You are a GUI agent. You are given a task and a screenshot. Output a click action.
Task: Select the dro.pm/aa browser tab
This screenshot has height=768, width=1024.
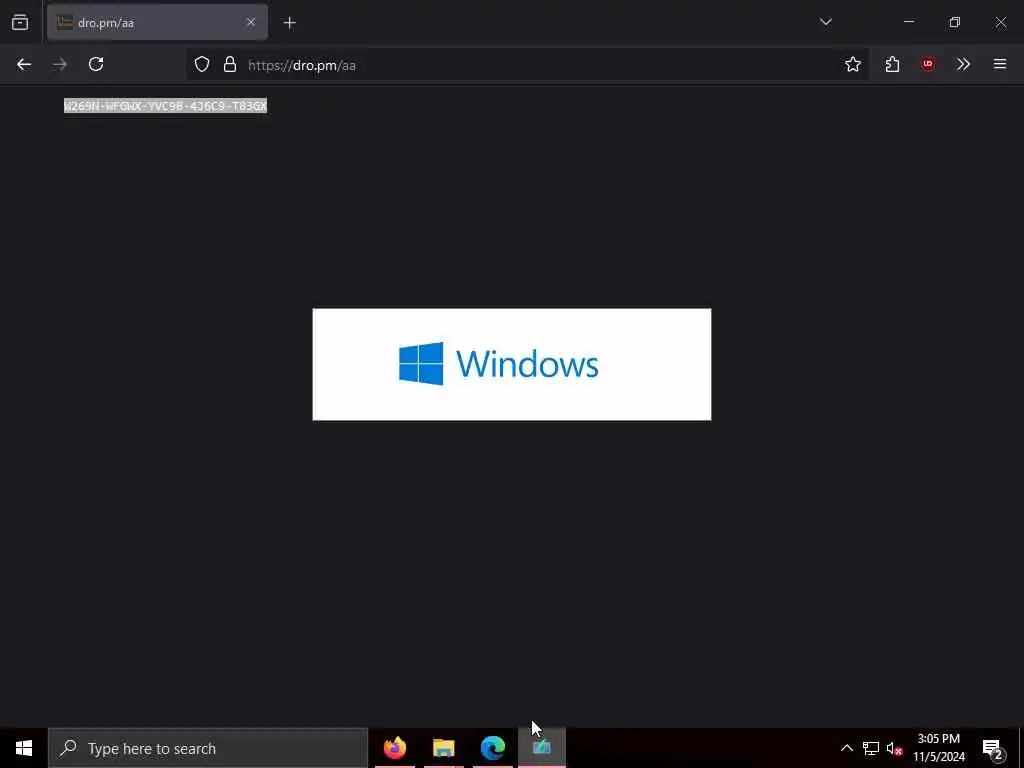coord(157,22)
